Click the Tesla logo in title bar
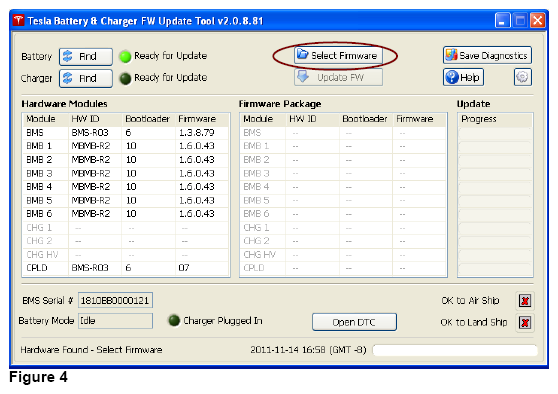This screenshot has width=558, height=394. (x=19, y=21)
